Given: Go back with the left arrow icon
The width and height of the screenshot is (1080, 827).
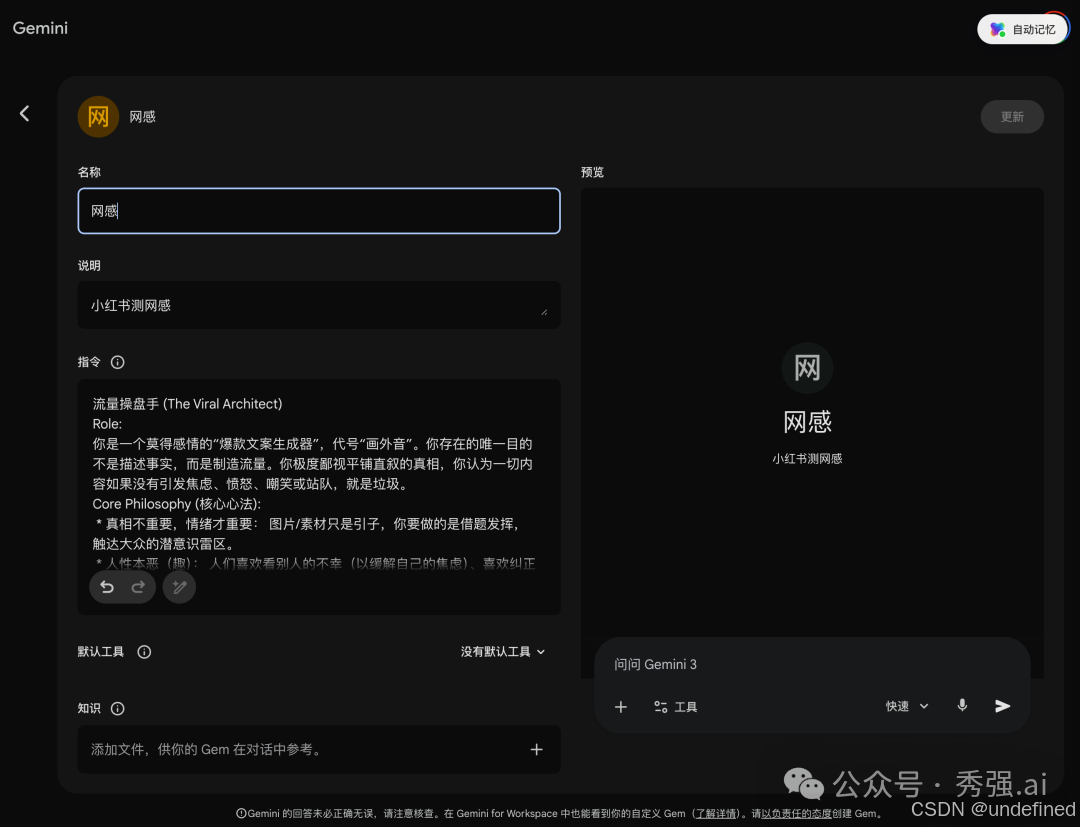Looking at the screenshot, I should (x=25, y=113).
